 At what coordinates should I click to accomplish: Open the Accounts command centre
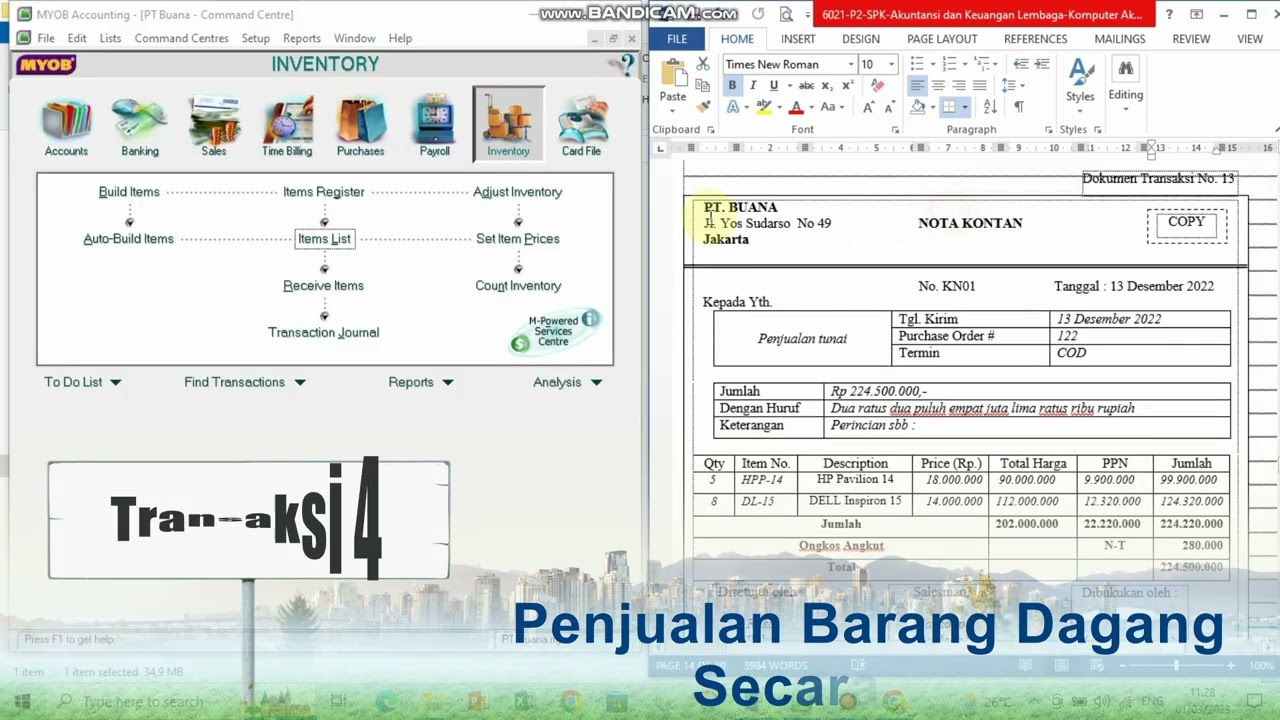click(x=66, y=125)
